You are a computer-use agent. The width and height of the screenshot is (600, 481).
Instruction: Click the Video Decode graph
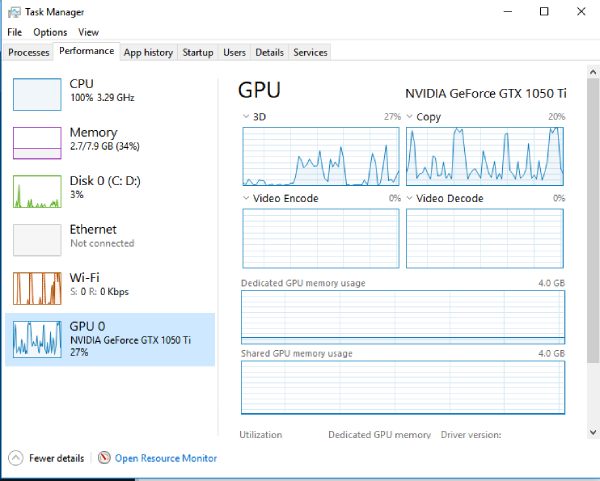point(485,238)
